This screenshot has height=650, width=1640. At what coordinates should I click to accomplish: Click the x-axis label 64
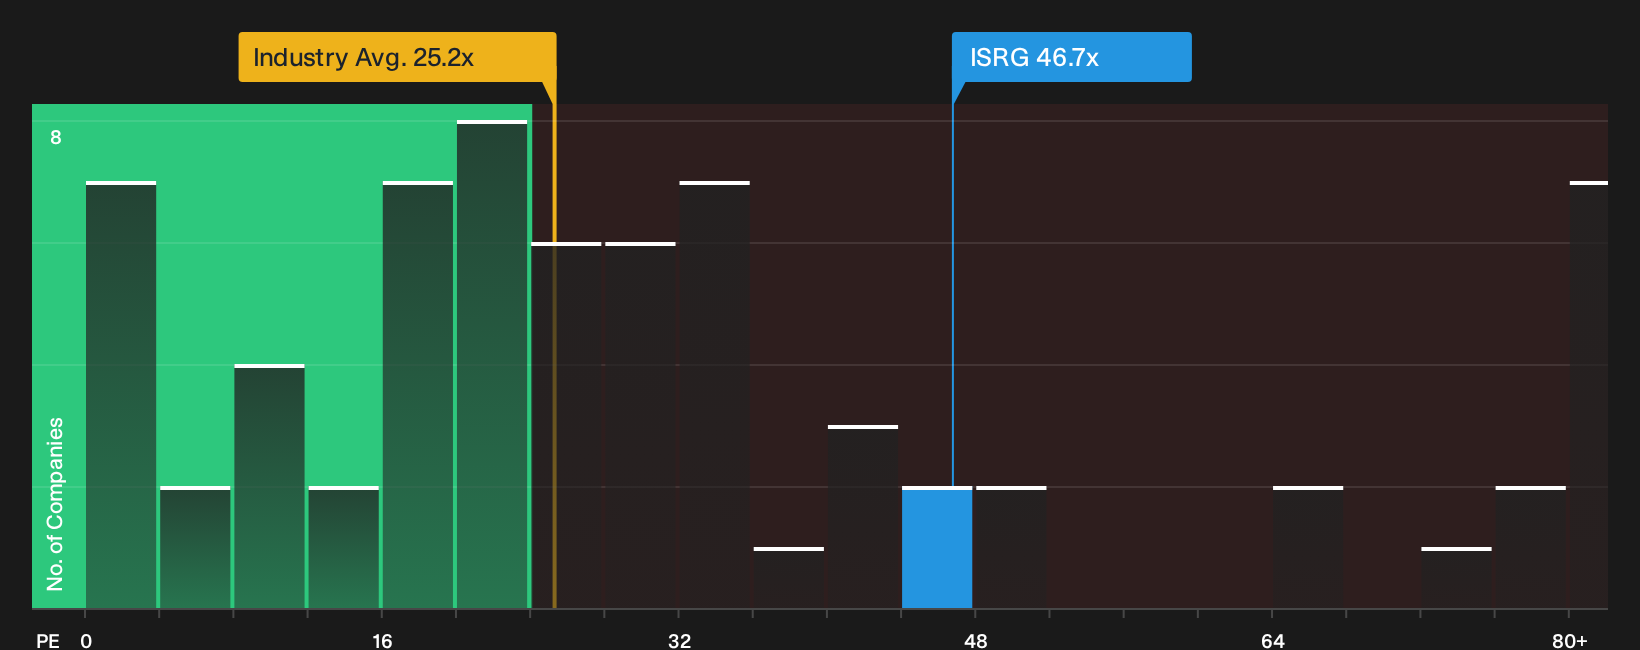[x=1272, y=641]
